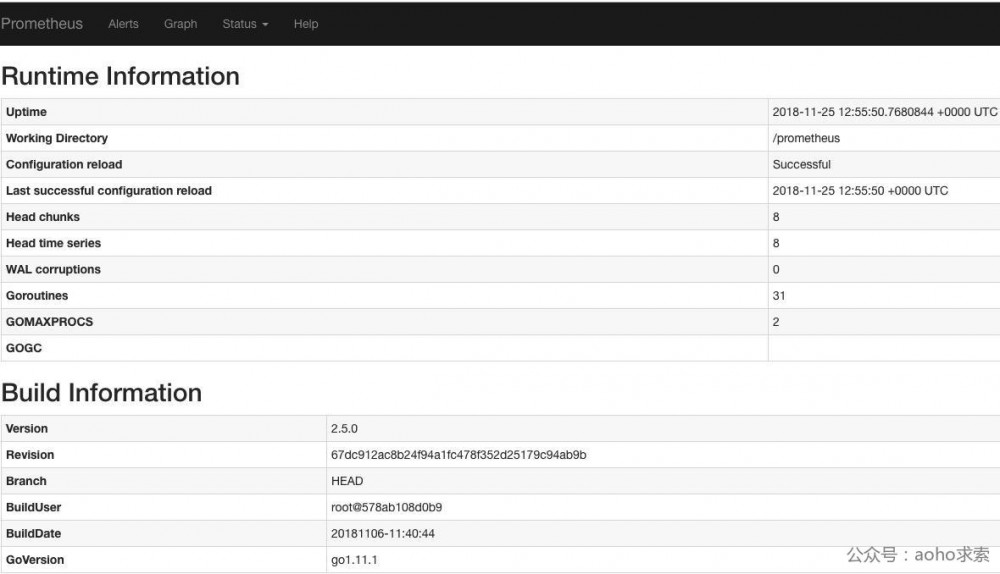
Task: Click the Head time series row label
Action: (x=54, y=243)
